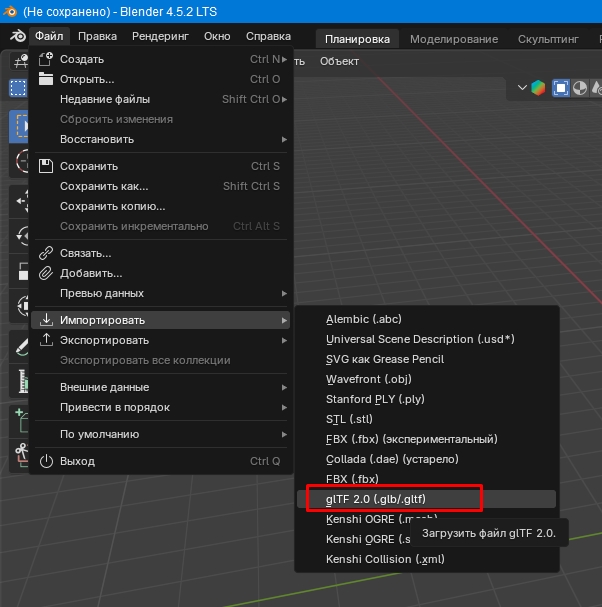Import a Wavefront (.obj) file
Screen dimensions: 602x607
[426, 379]
